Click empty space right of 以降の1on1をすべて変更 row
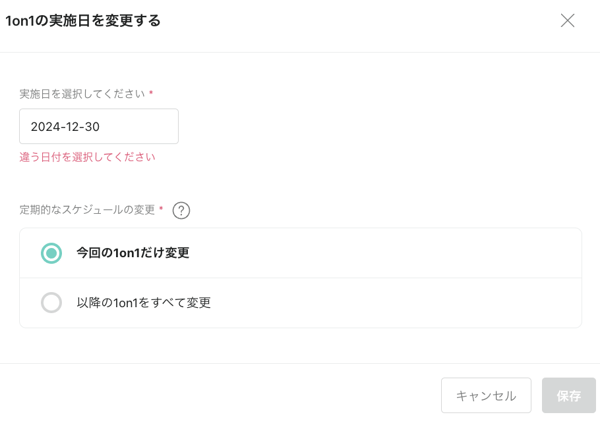 (400, 302)
